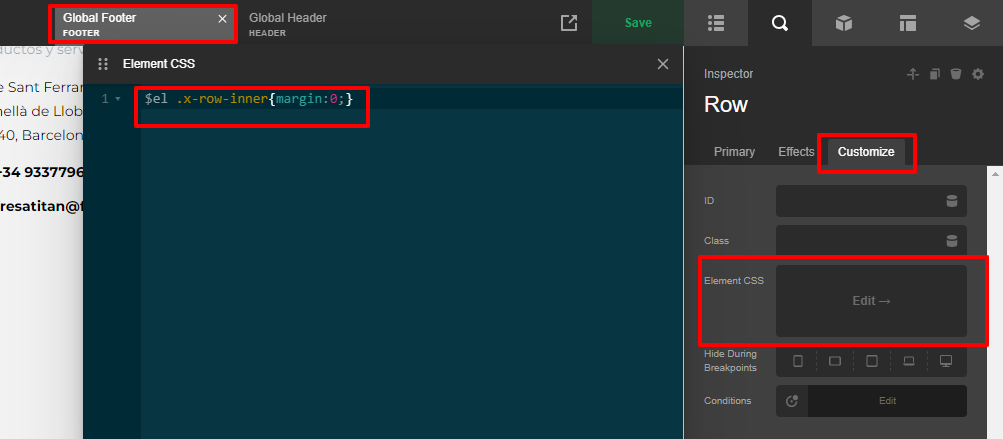
Task: Click the green Save button
Action: click(x=638, y=23)
